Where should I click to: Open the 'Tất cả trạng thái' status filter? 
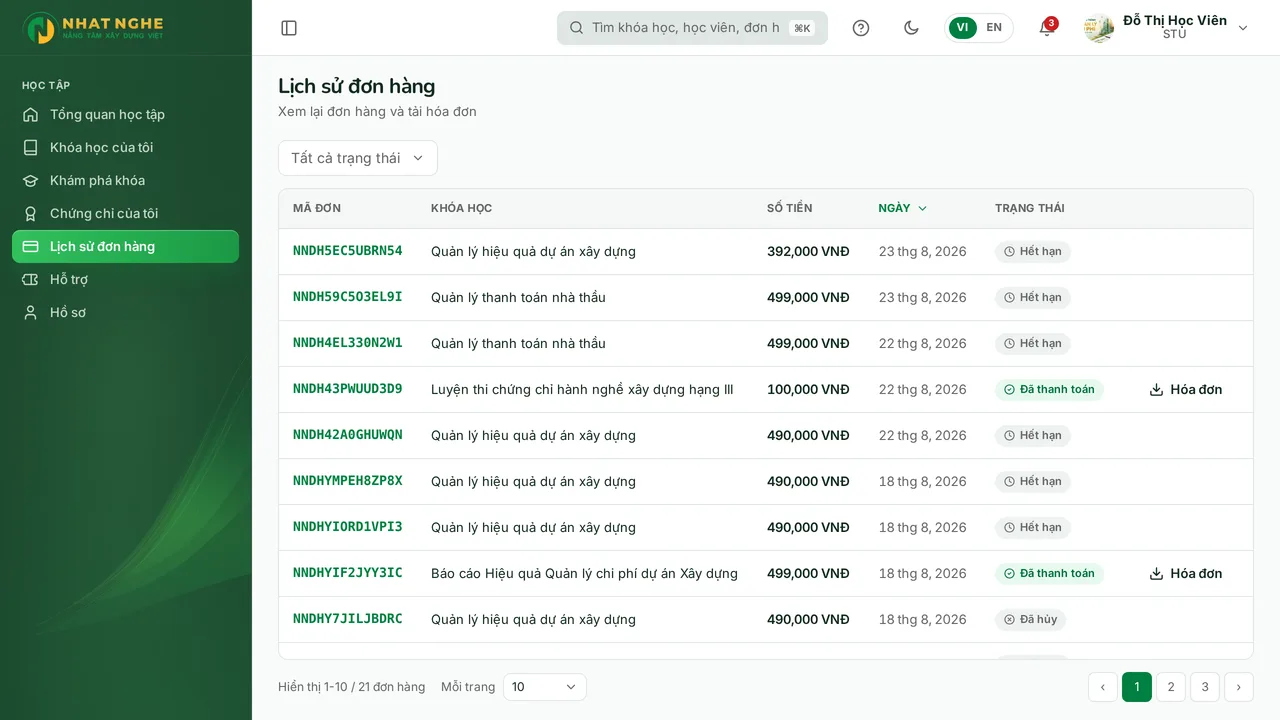click(358, 158)
